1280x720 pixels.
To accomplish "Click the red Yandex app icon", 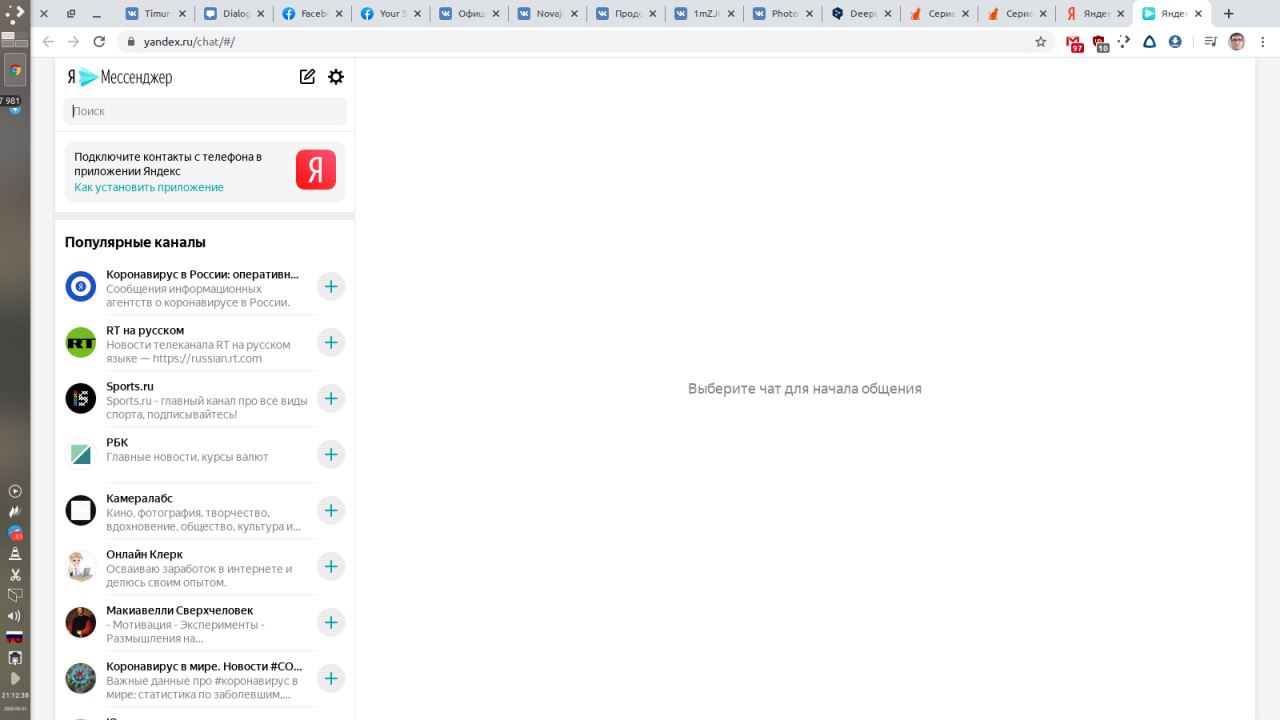I will coord(316,170).
